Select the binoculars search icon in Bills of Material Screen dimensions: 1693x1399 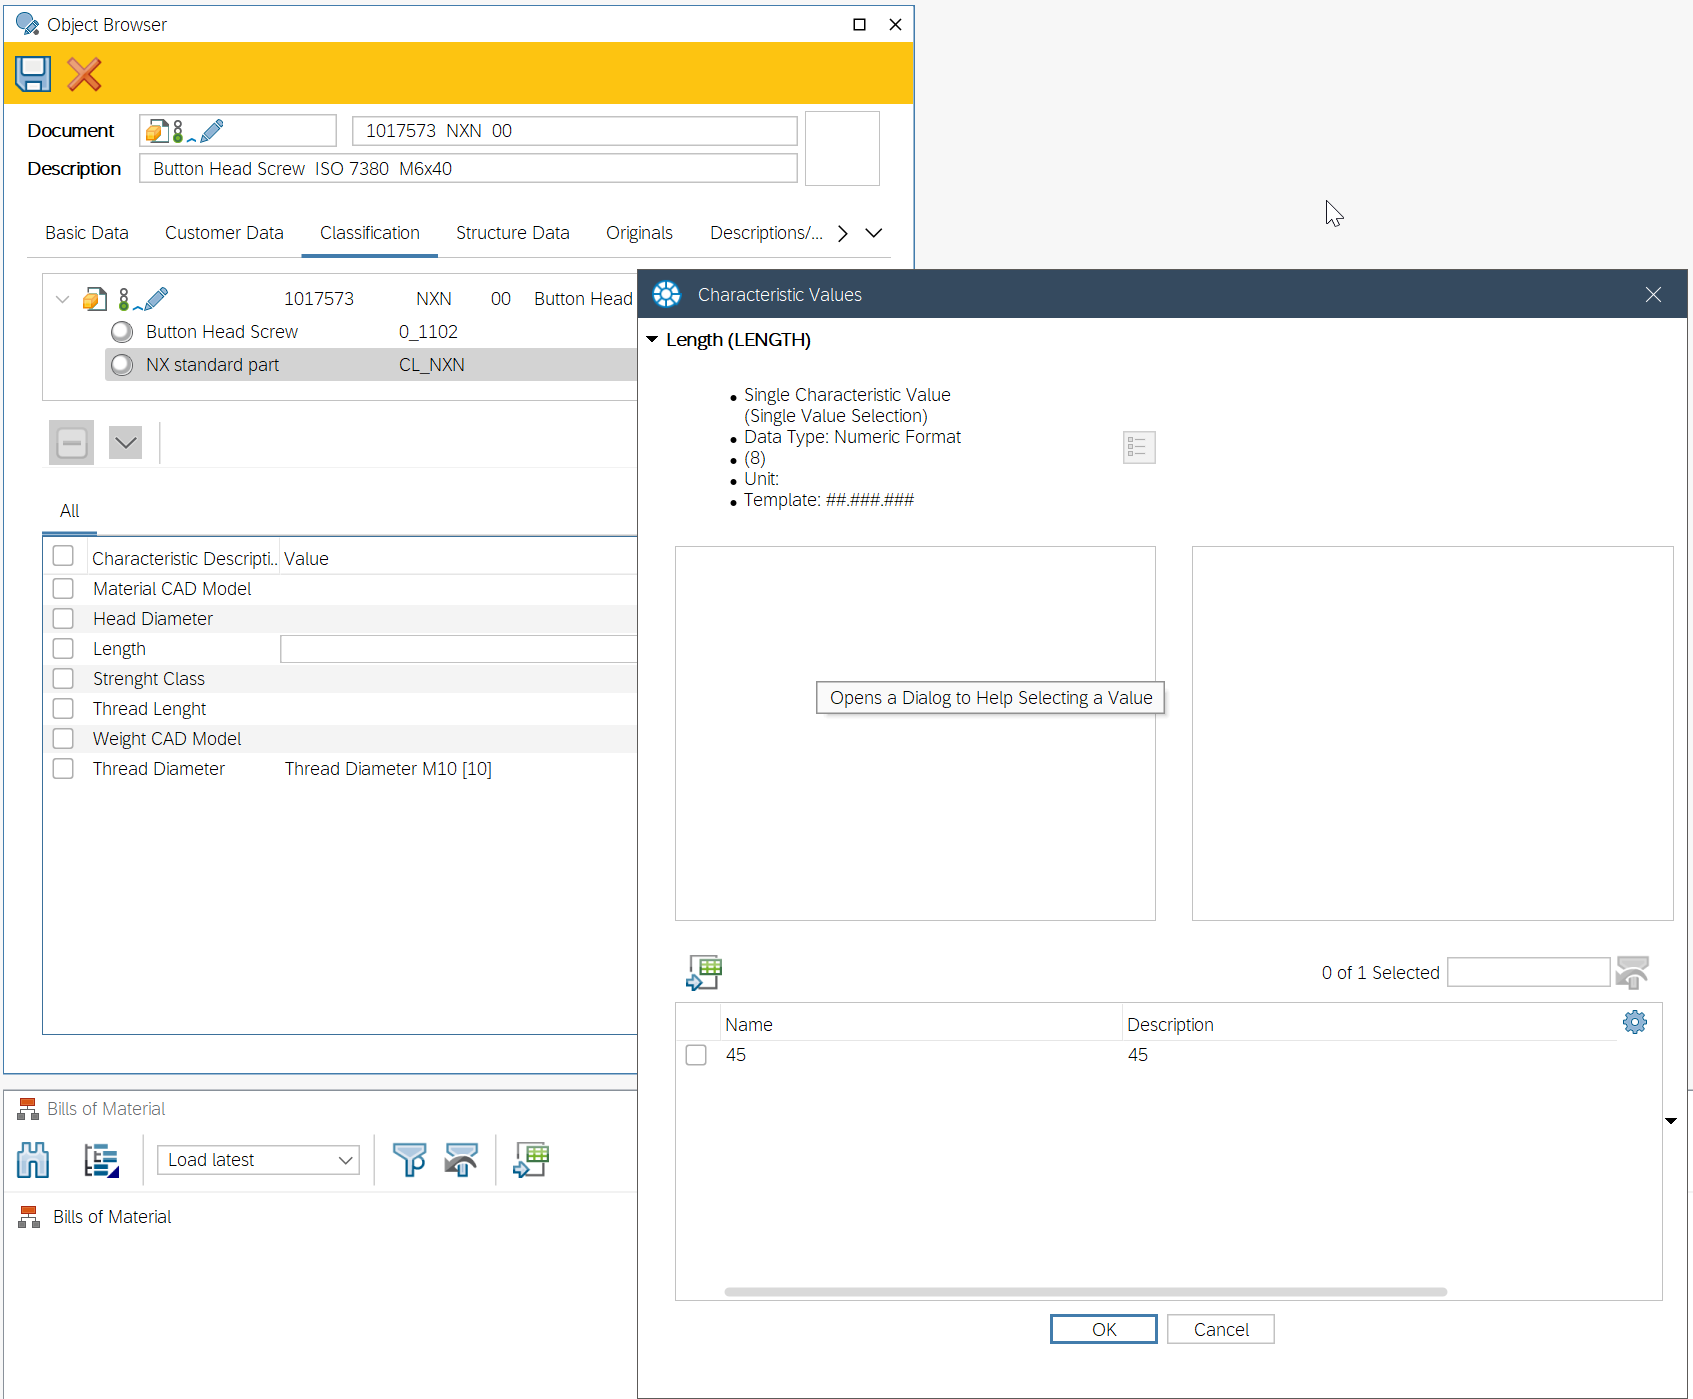(32, 1159)
